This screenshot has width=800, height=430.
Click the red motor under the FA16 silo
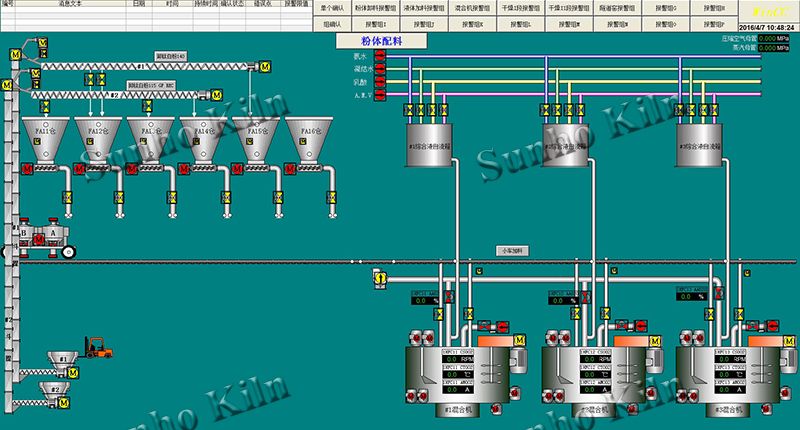290,169
